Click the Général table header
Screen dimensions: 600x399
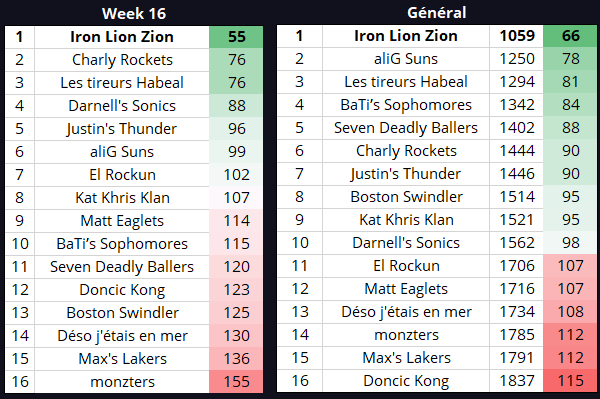pos(437,13)
